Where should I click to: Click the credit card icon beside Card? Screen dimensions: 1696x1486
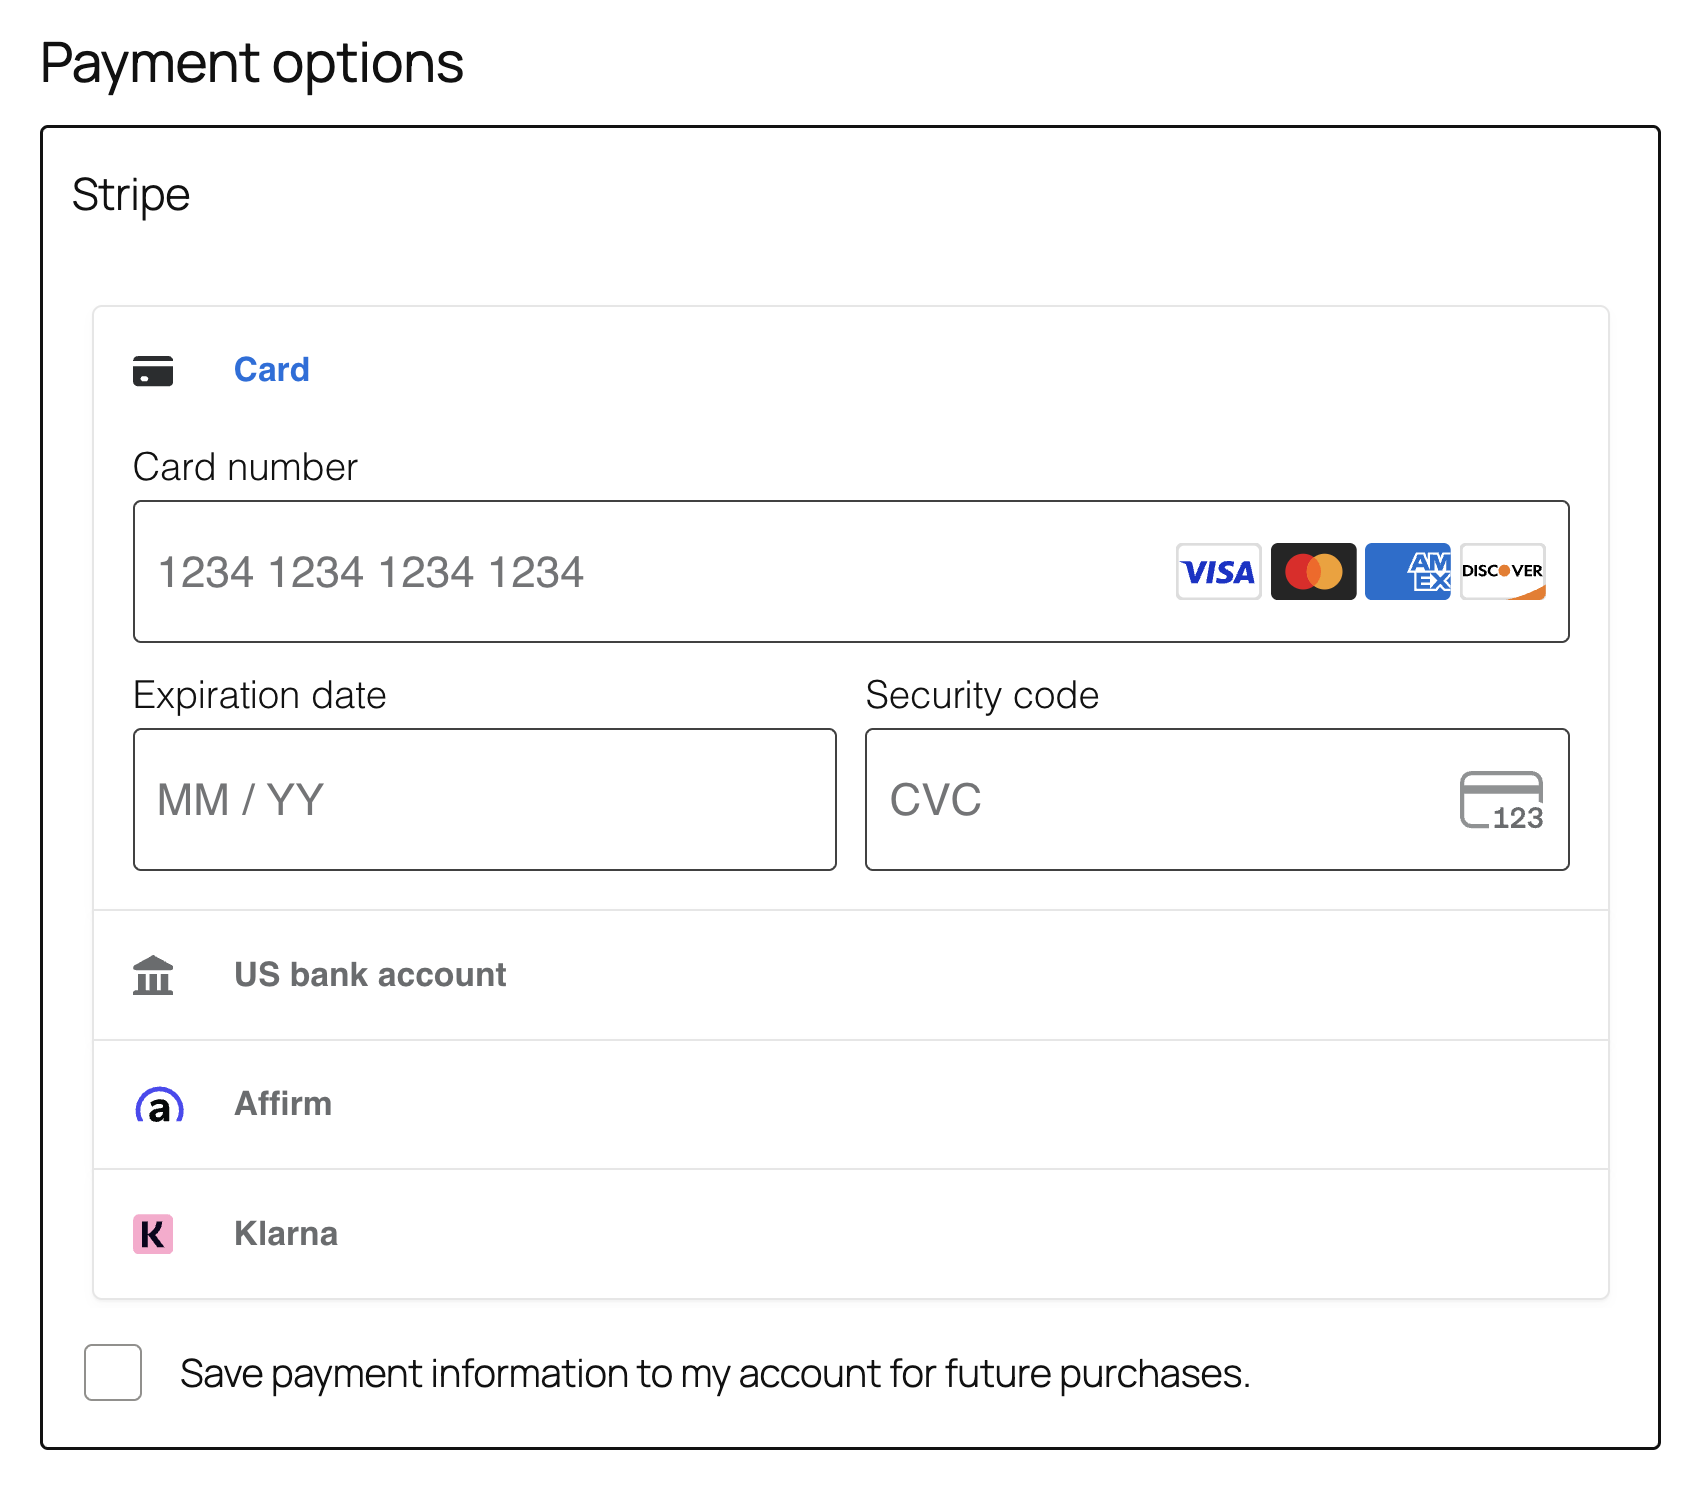153,370
